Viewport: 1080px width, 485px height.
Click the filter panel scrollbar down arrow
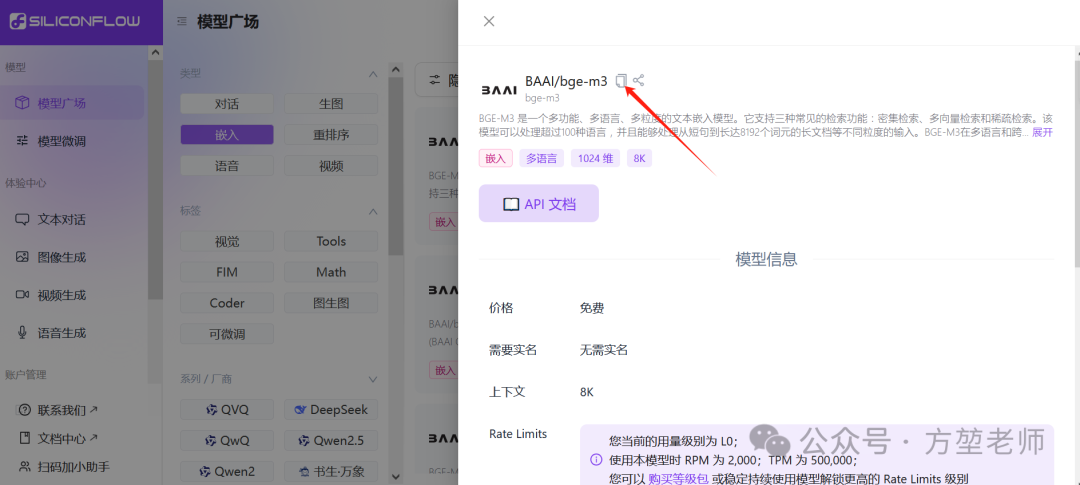click(395, 476)
